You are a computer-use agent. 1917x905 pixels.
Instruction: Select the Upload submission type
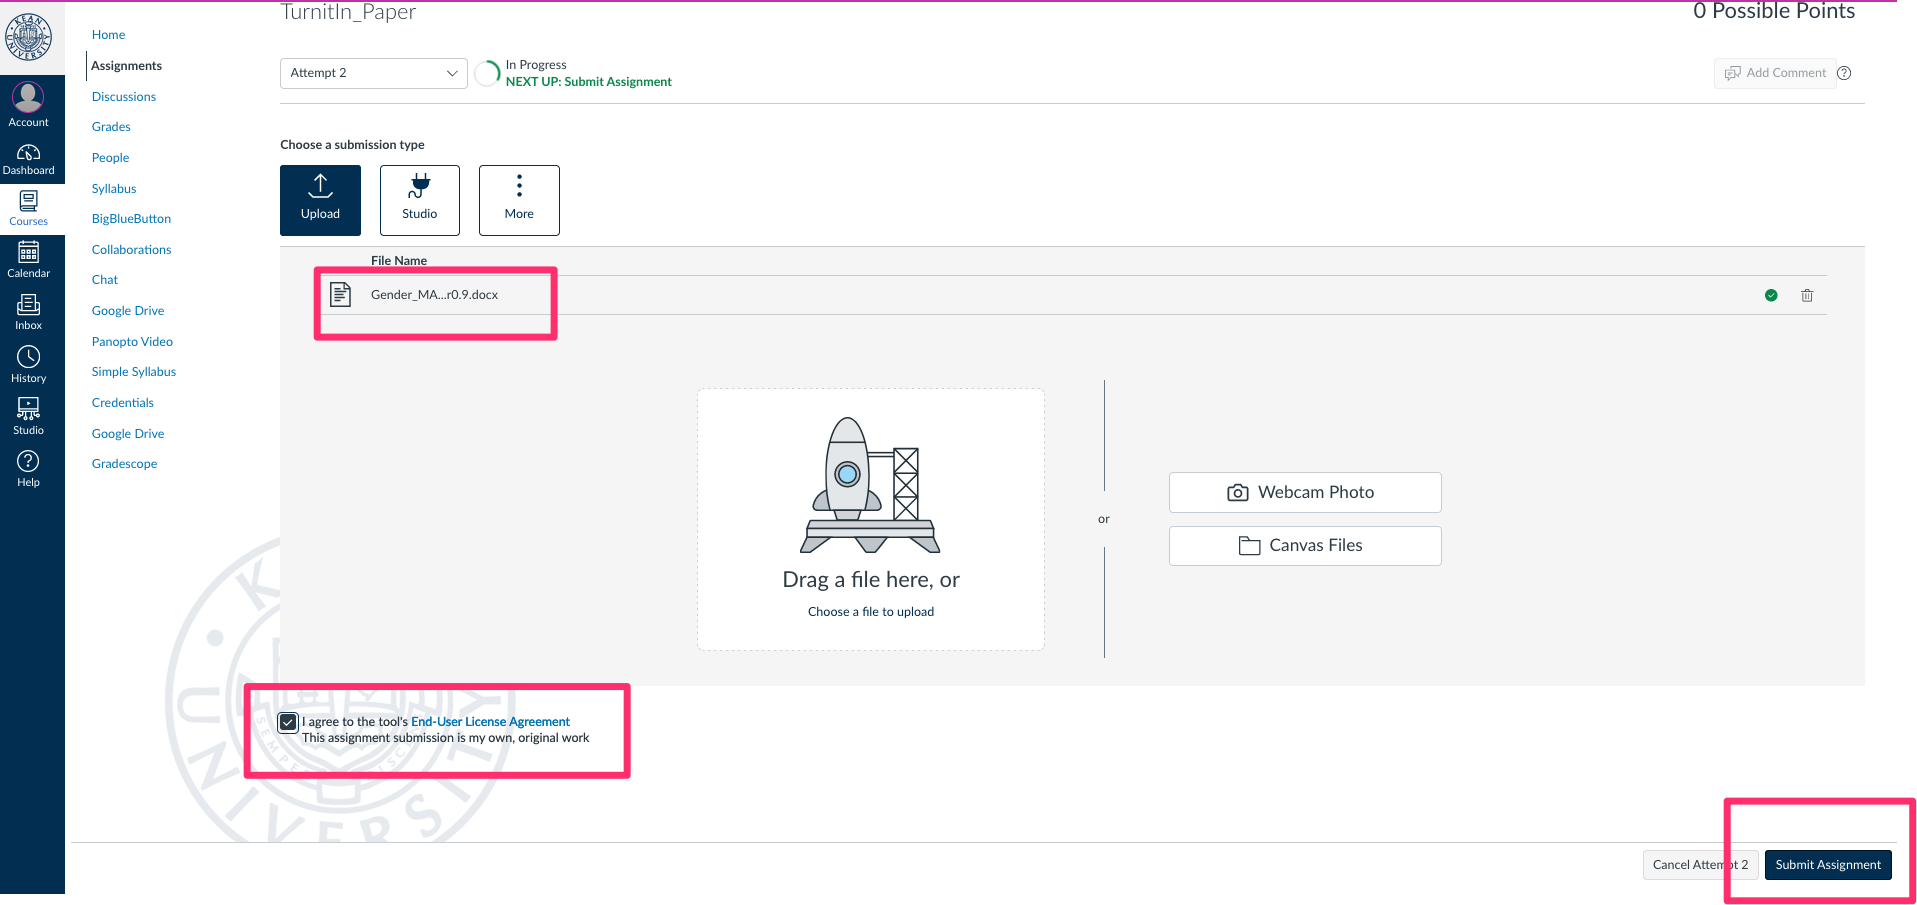coord(320,200)
